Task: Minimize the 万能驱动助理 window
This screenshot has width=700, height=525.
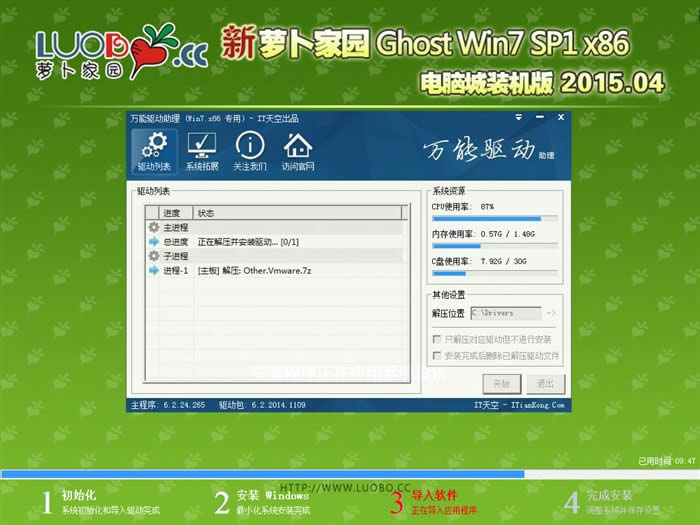Action: 540,117
